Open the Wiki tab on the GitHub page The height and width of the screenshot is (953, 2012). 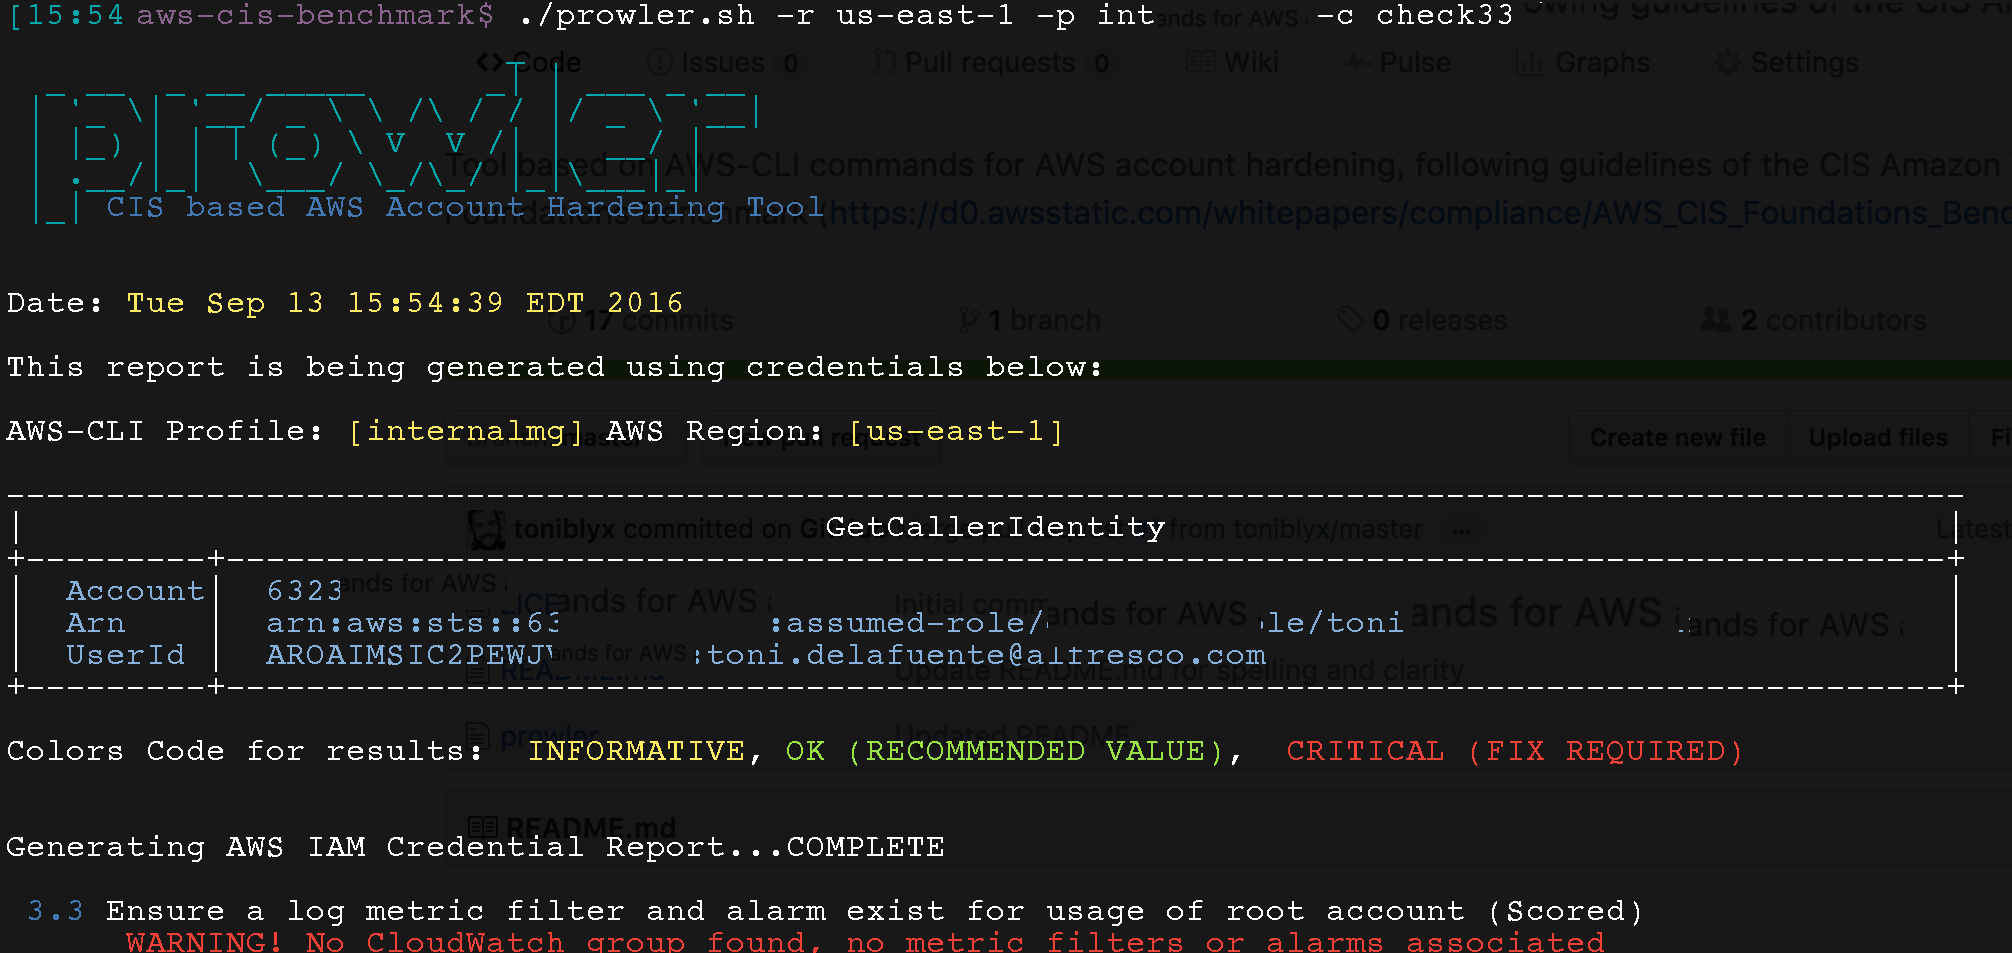click(x=1233, y=63)
